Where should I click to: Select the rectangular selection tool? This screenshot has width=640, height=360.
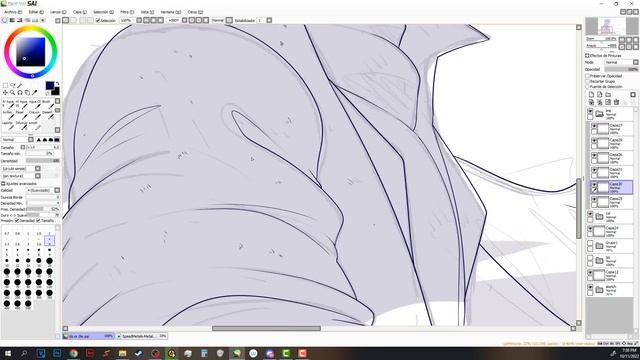tap(5, 85)
